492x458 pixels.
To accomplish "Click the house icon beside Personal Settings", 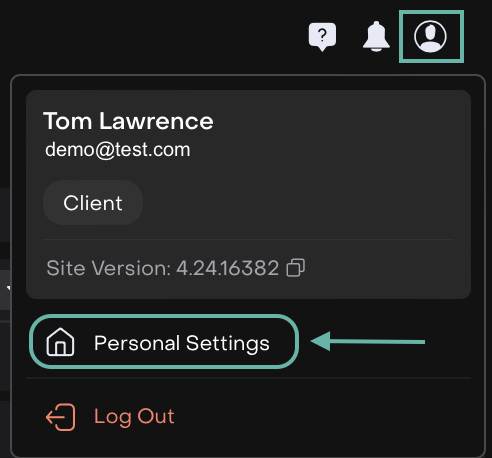I will point(60,342).
